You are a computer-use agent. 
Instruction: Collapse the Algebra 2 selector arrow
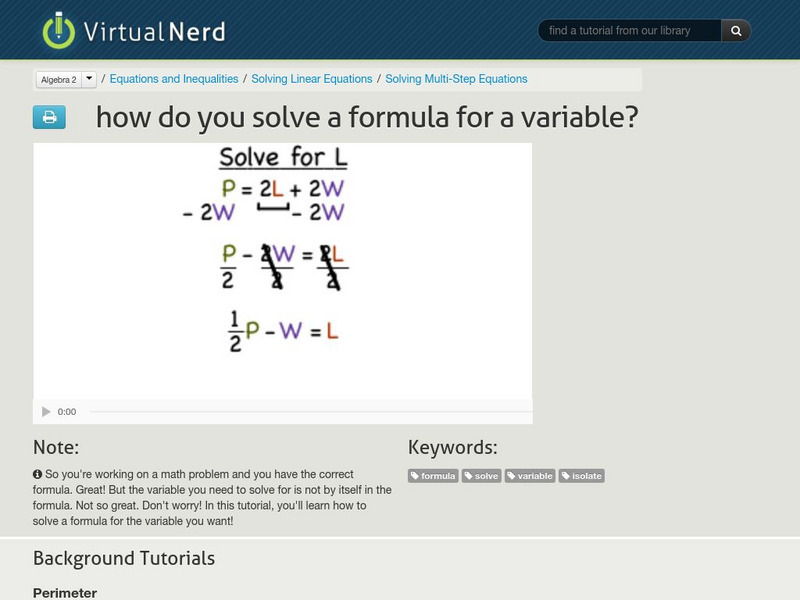[x=88, y=77]
